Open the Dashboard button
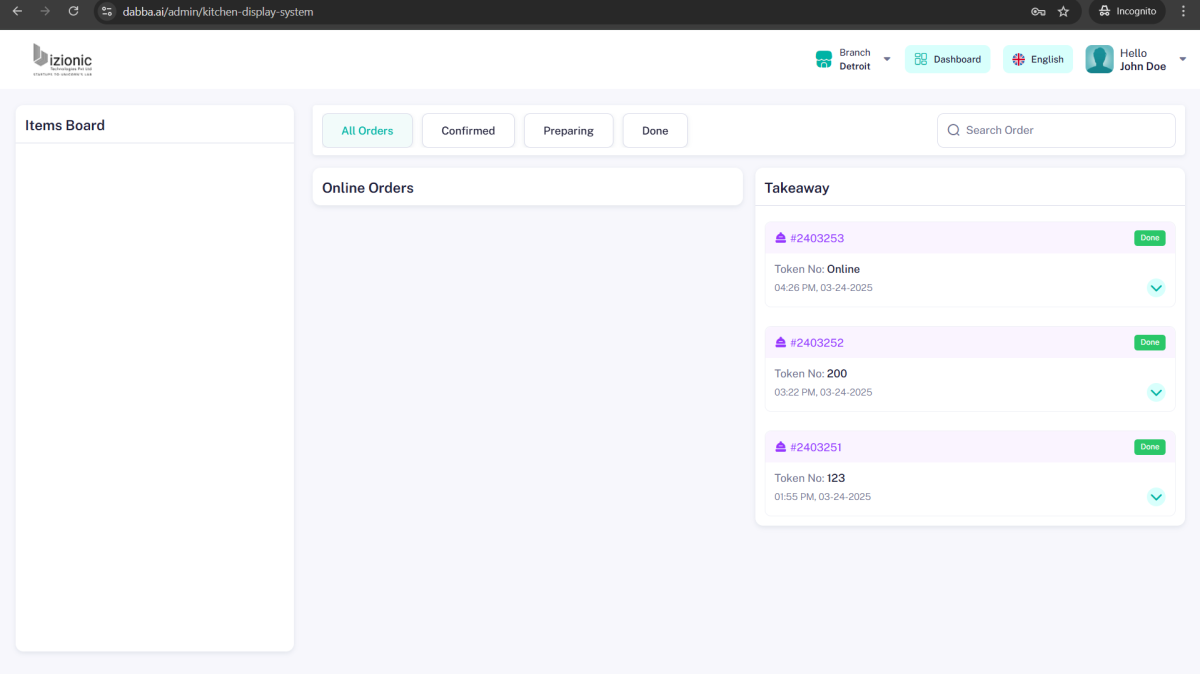The width and height of the screenshot is (1200, 674). 947,59
